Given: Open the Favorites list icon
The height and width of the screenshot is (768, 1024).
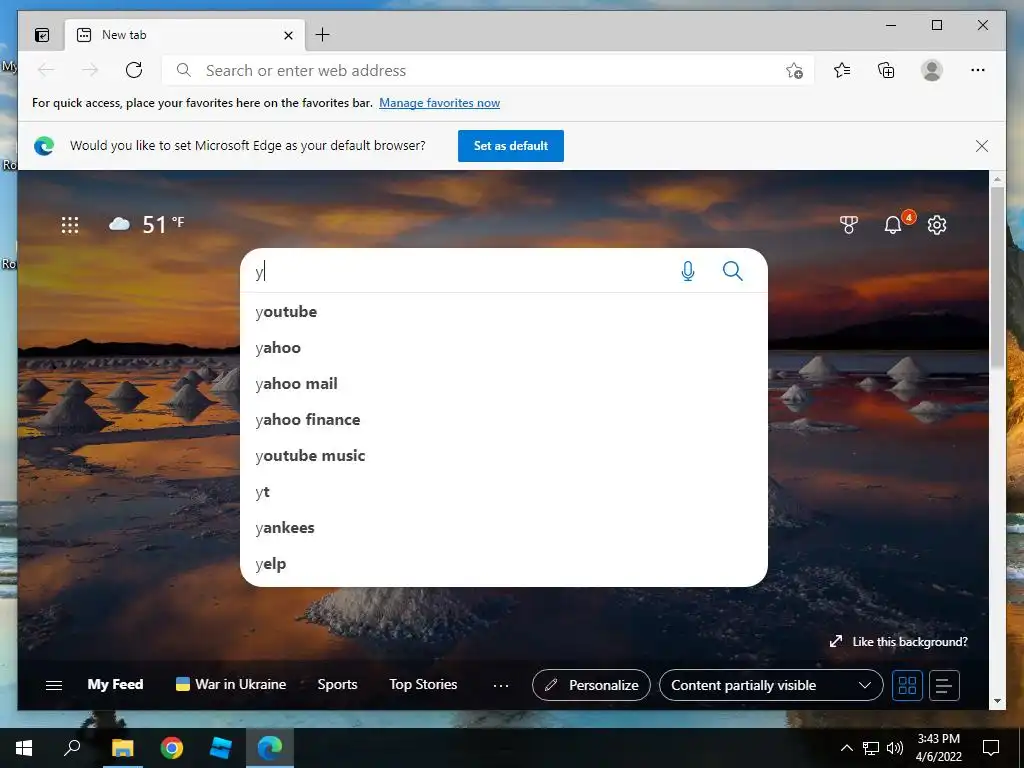Looking at the screenshot, I should click(842, 70).
